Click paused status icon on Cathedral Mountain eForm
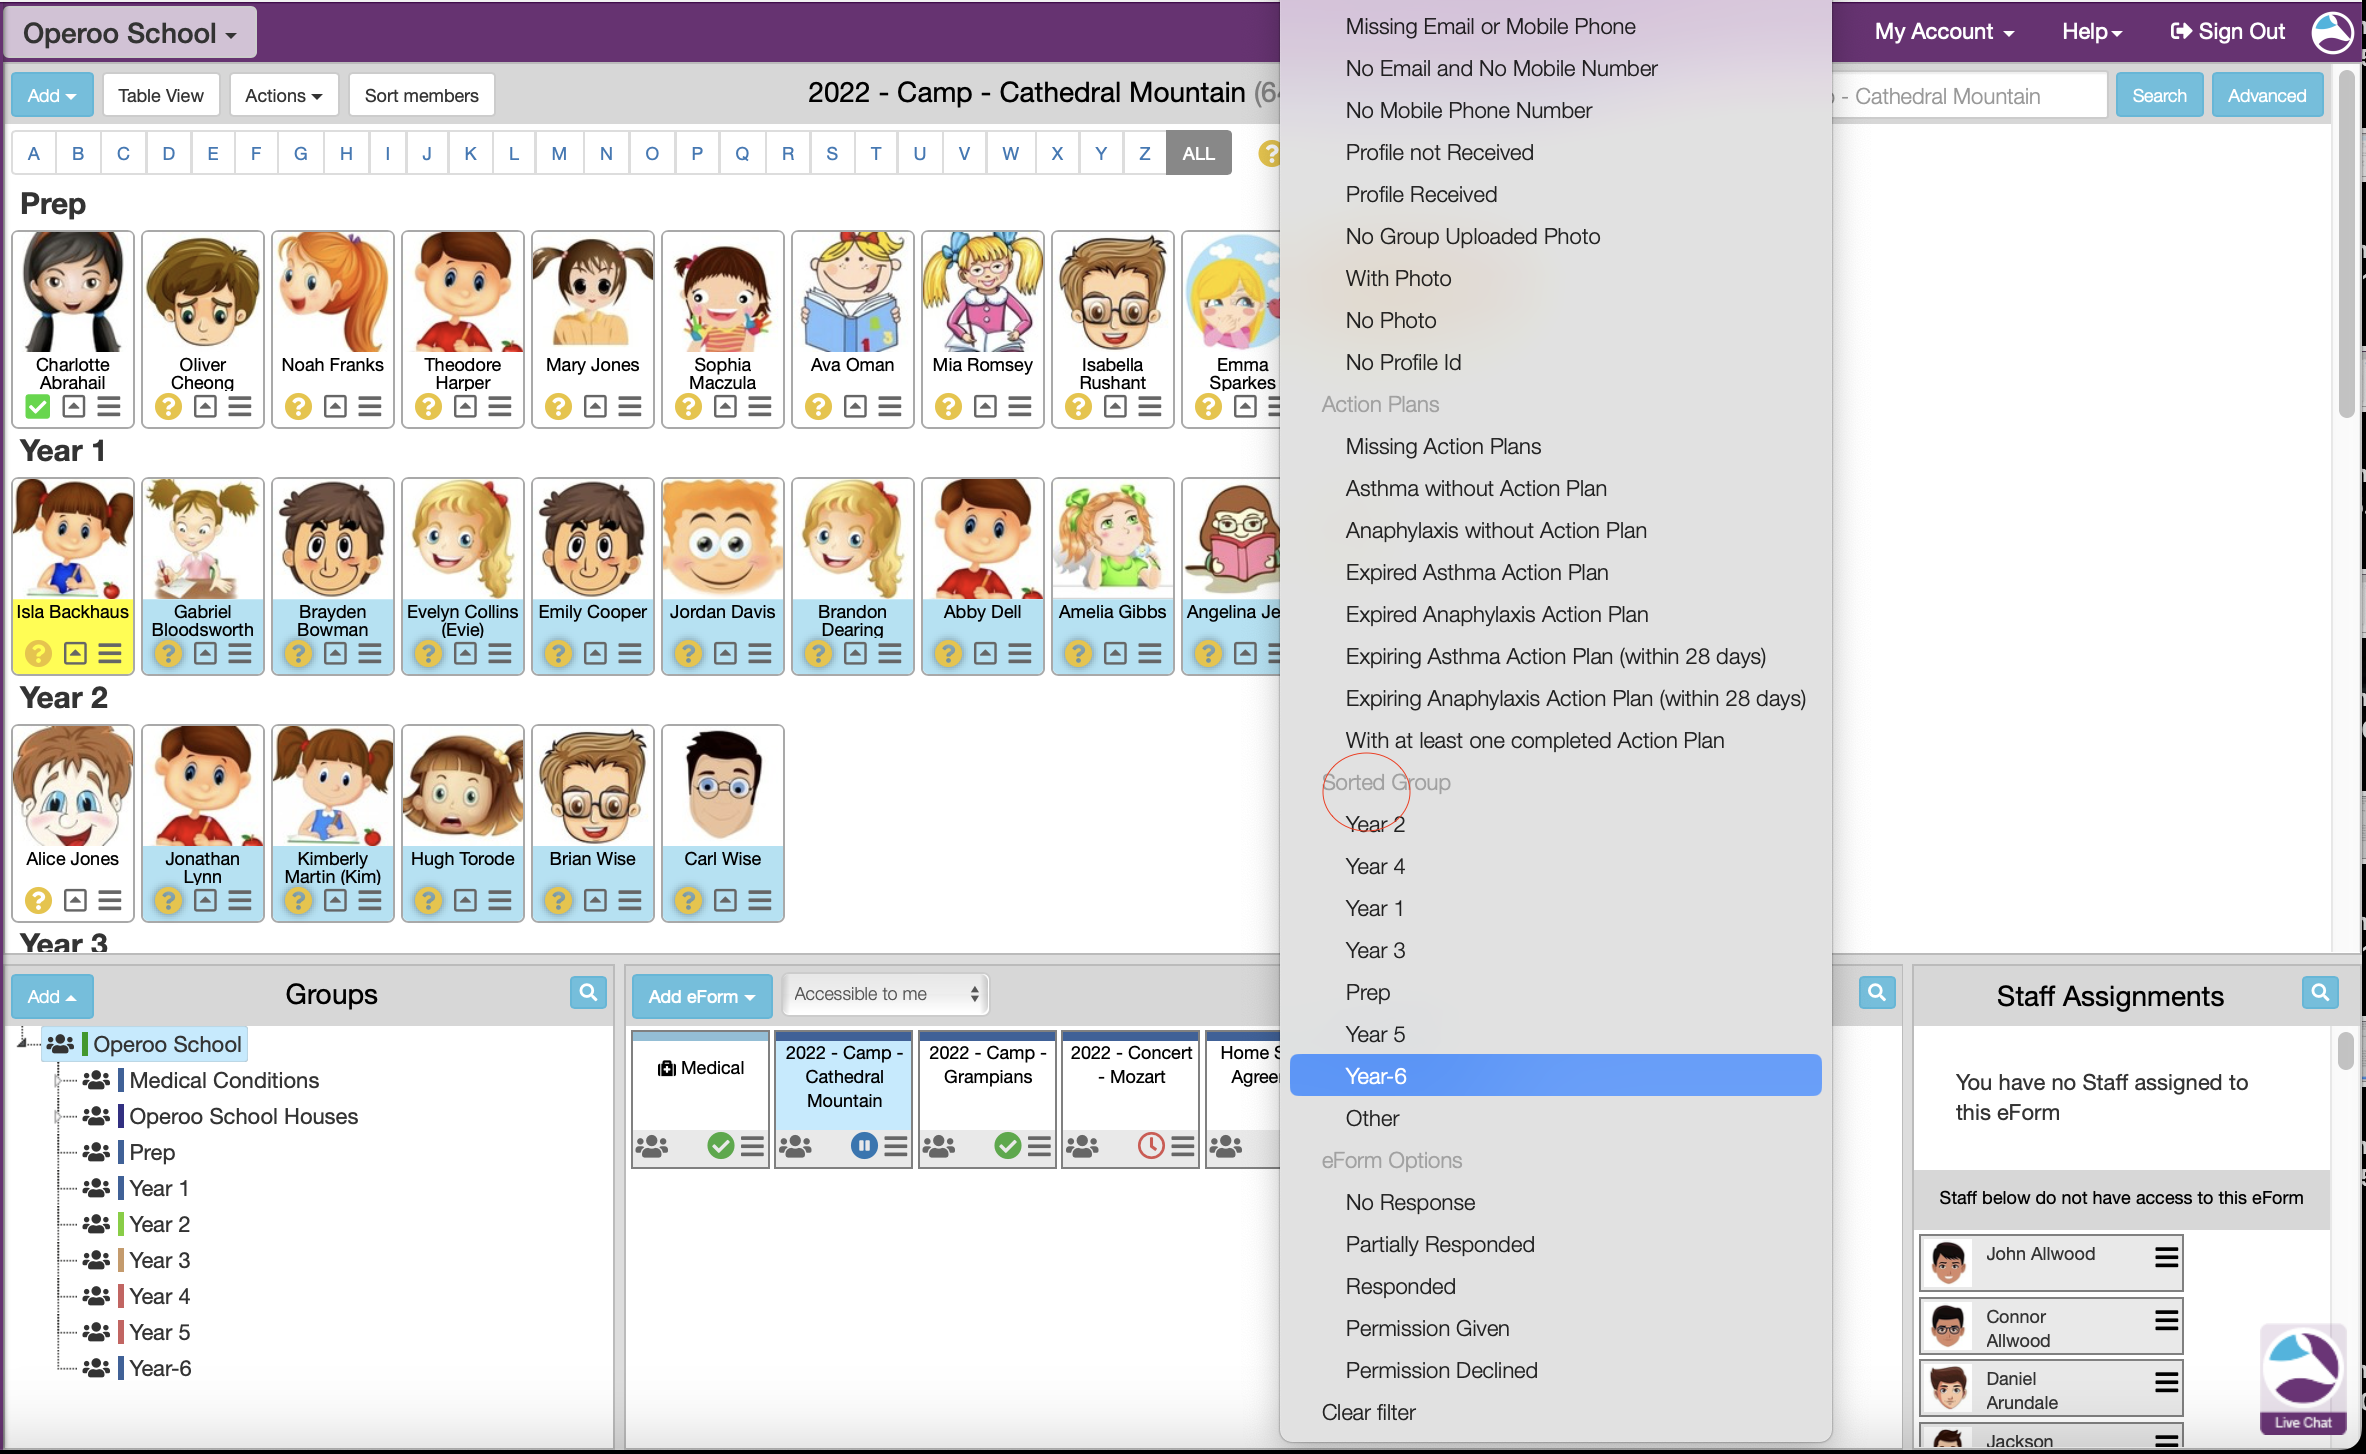Screen dimensions: 2366x1454 [x=864, y=1146]
